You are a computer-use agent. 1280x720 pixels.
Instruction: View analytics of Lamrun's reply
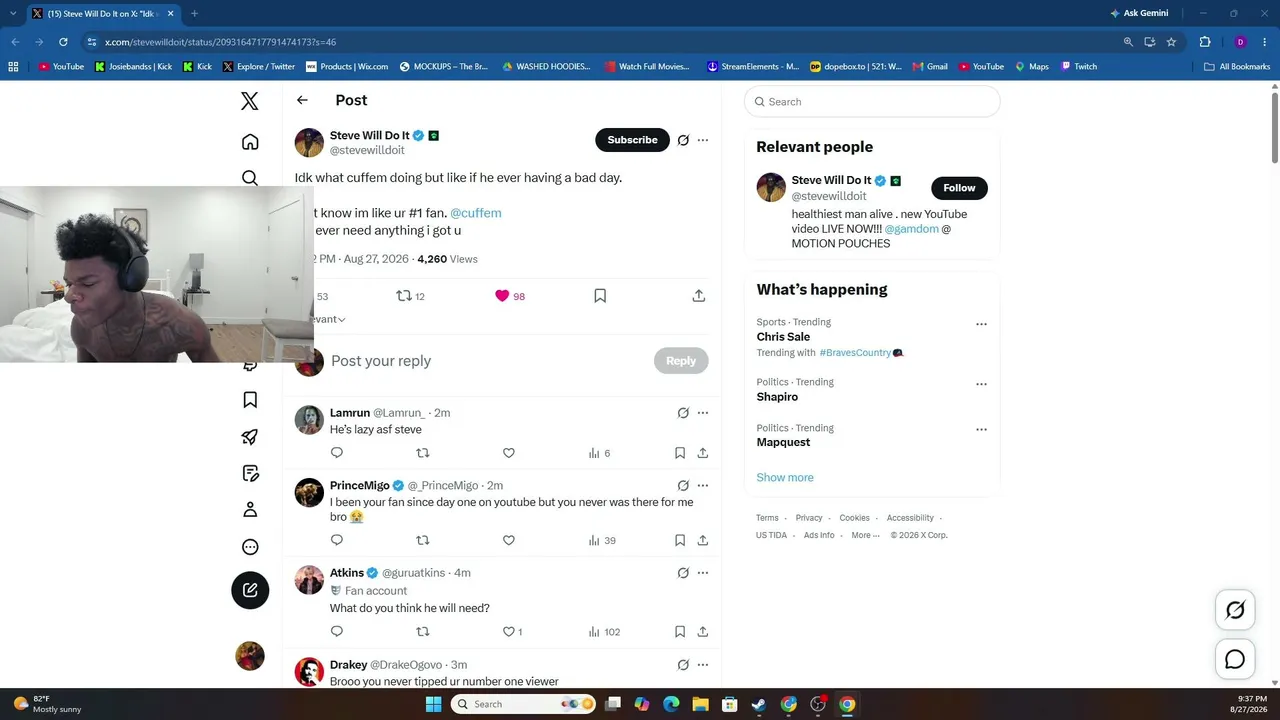599,453
